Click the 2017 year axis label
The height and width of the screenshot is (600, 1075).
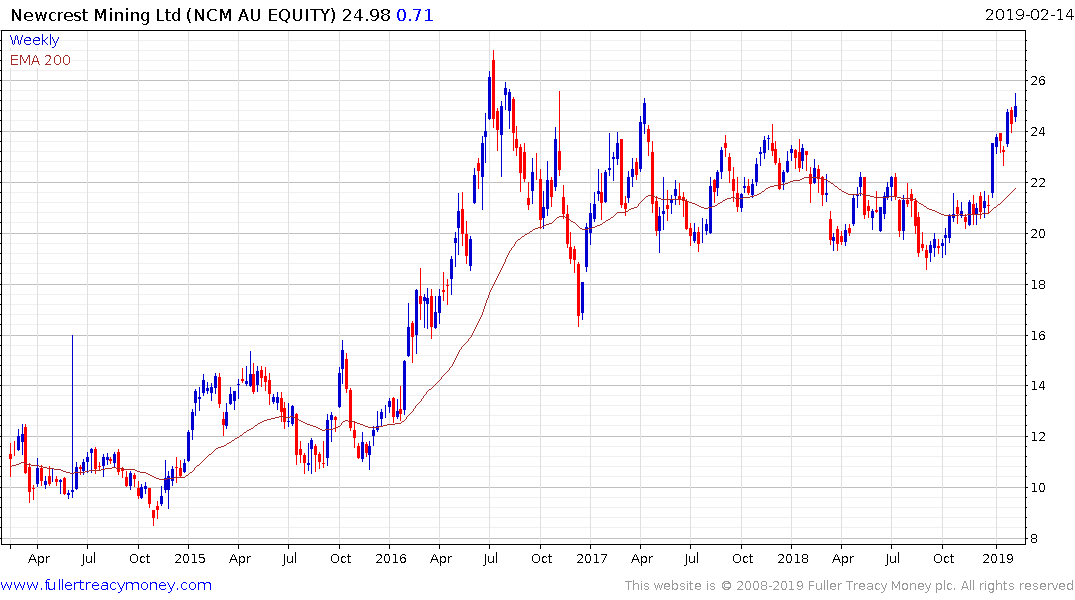[592, 558]
